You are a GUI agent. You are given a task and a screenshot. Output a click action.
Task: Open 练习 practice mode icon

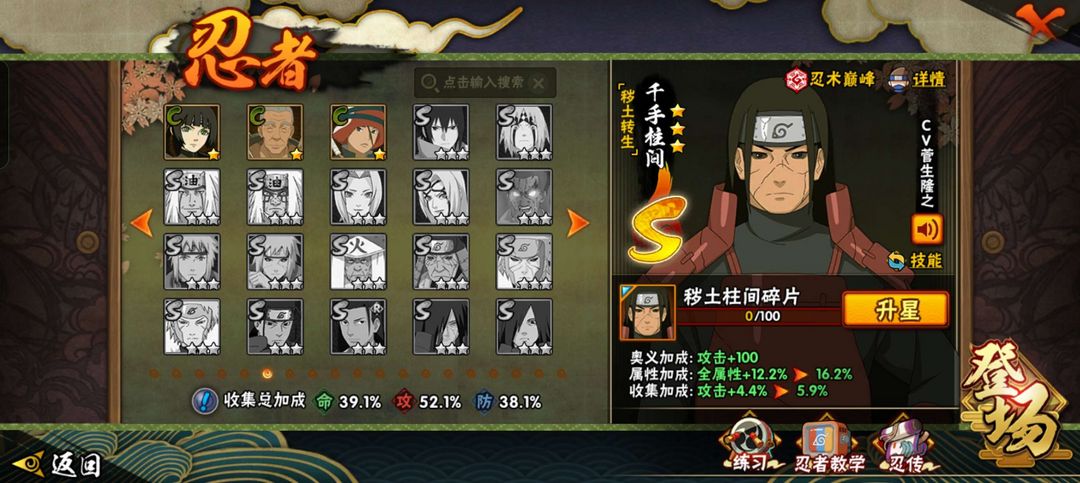point(749,445)
